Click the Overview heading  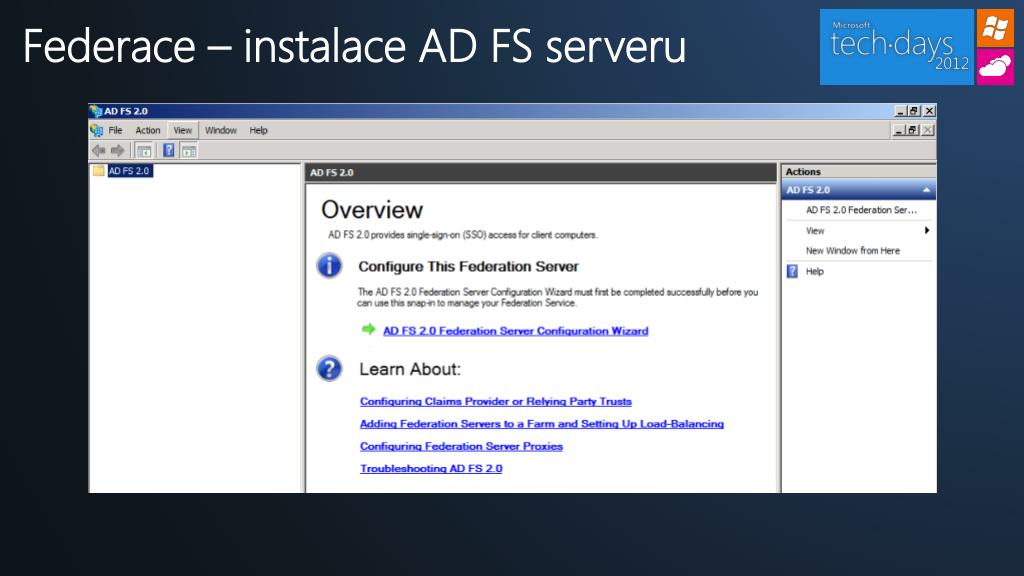pyautogui.click(x=372, y=210)
